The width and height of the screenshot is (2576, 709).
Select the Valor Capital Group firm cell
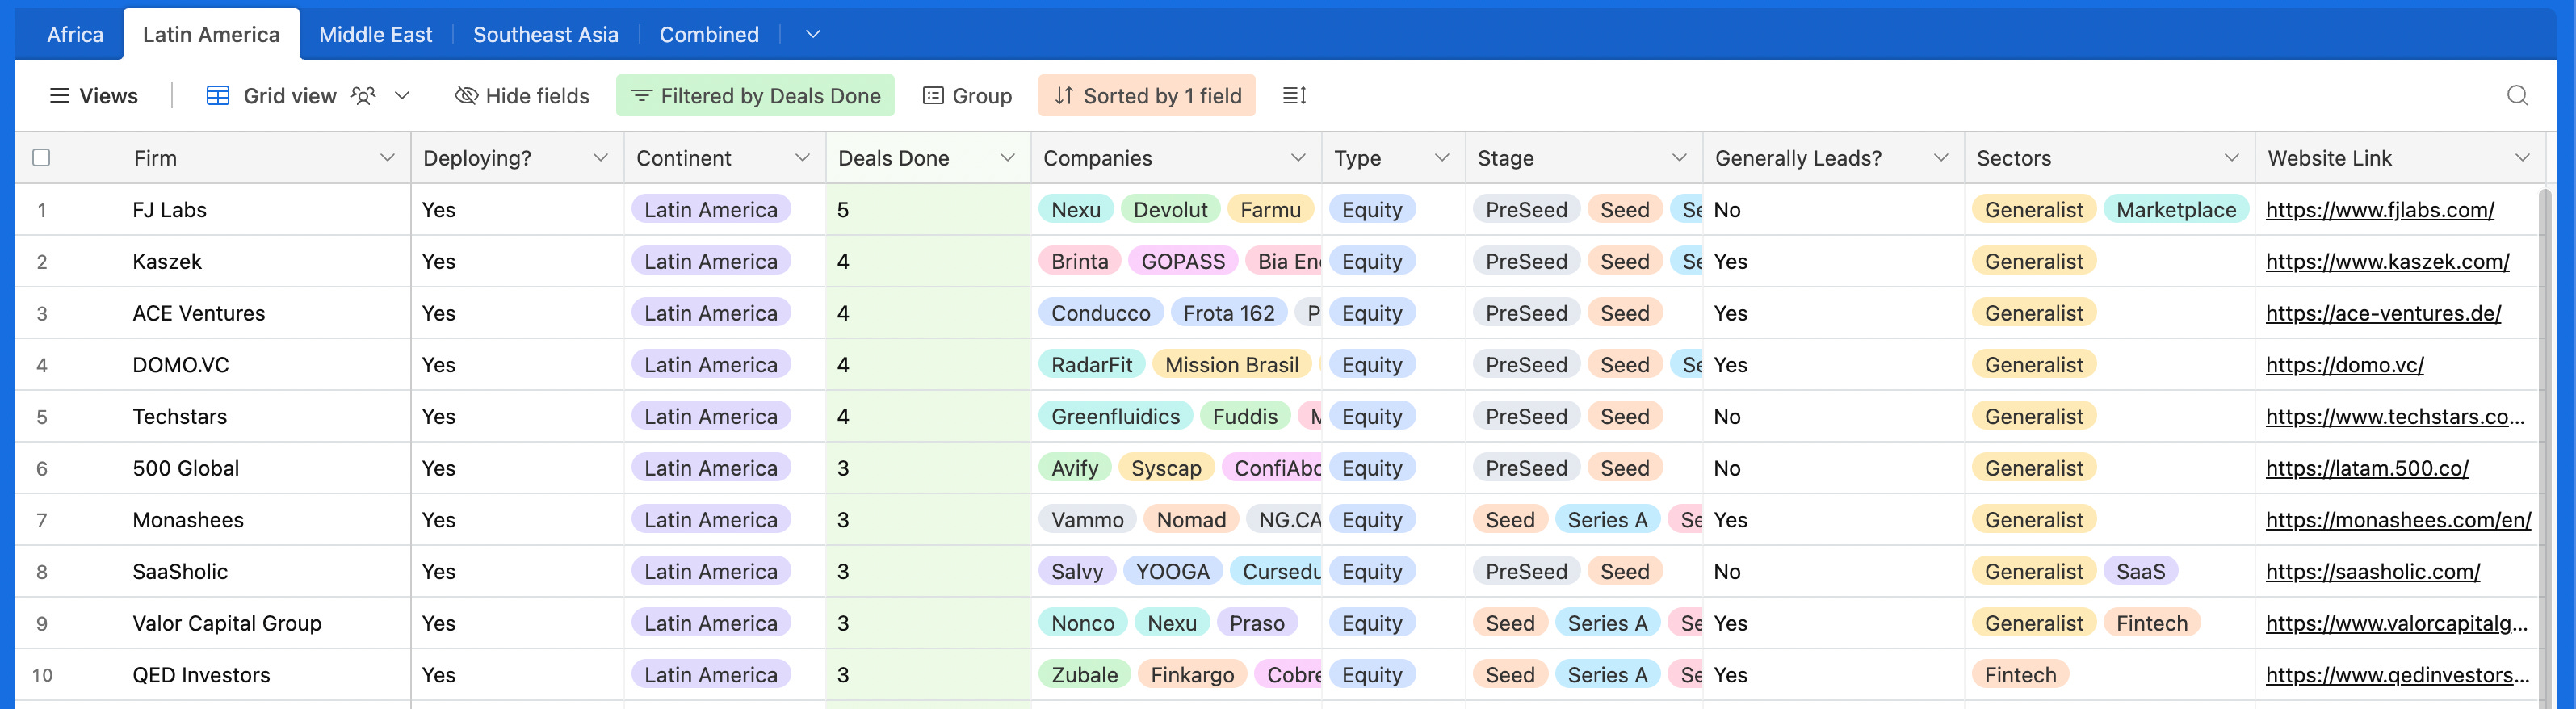(213, 624)
